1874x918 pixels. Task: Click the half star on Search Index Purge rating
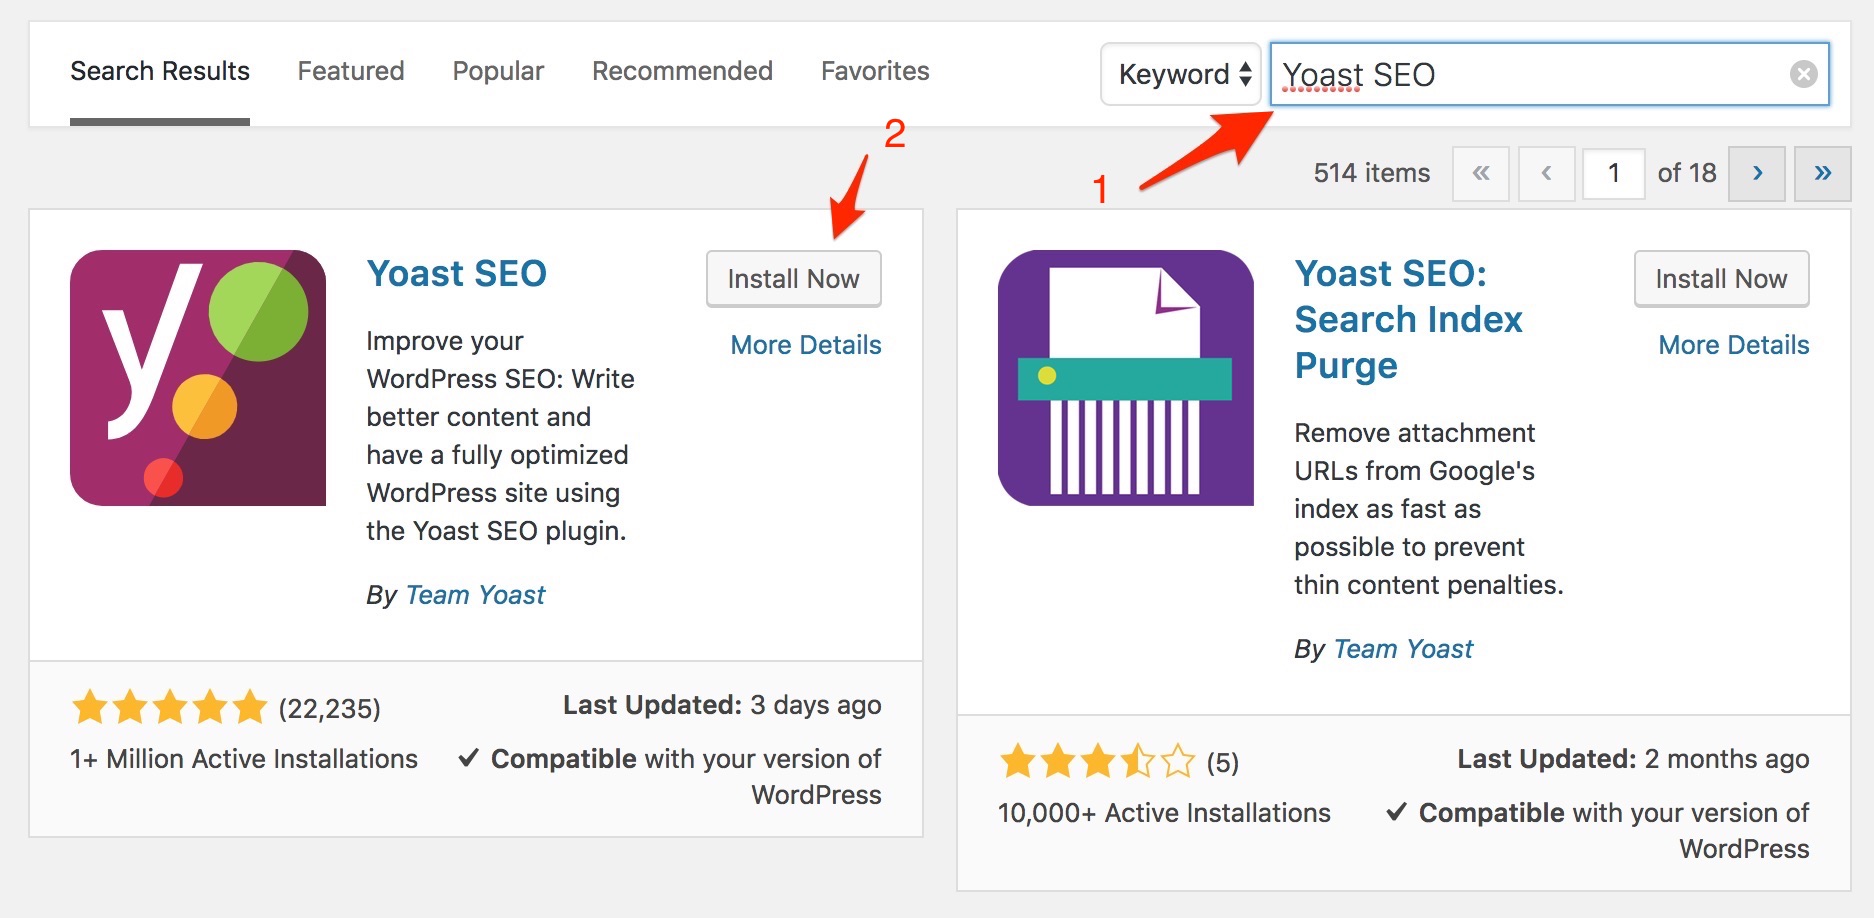(1139, 761)
